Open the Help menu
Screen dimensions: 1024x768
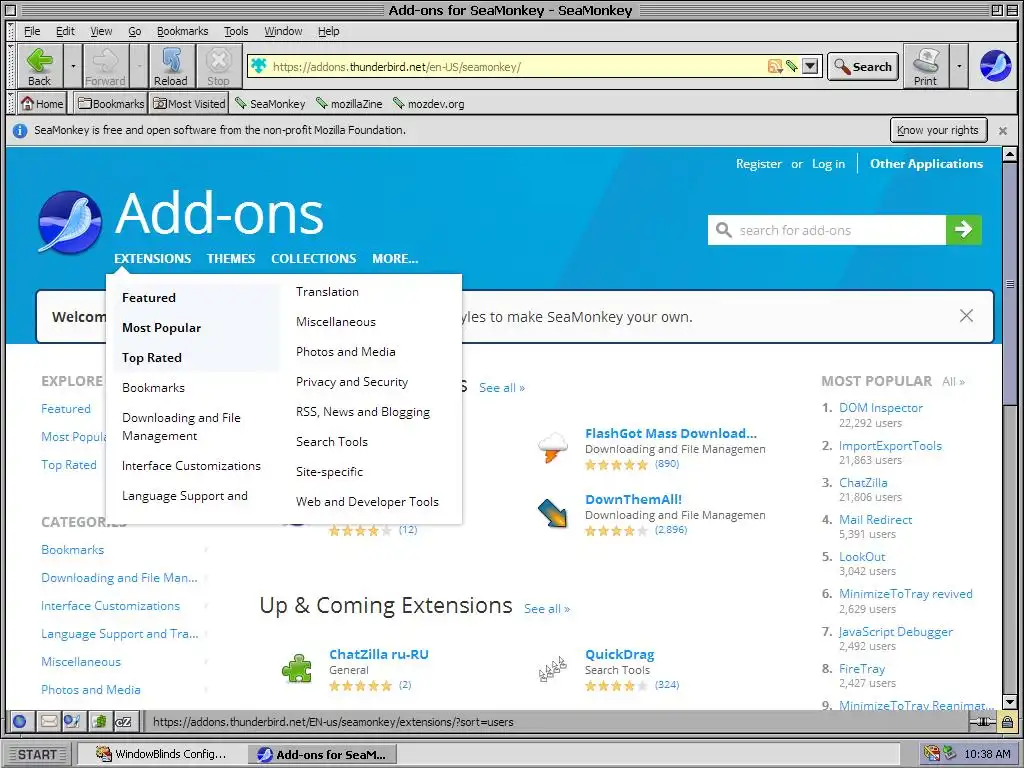[x=328, y=31]
